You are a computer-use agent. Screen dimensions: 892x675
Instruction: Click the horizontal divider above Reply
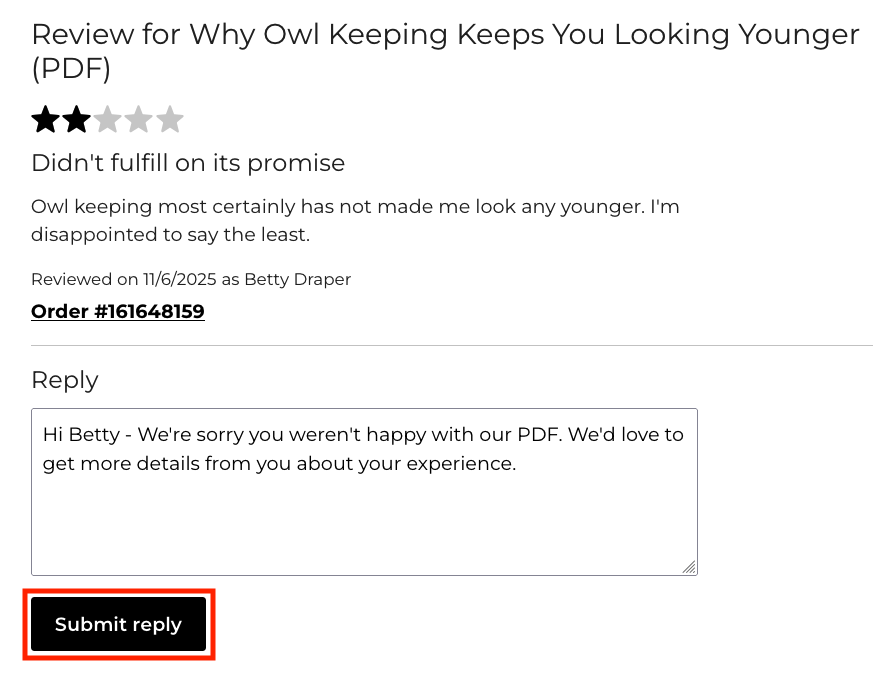click(451, 346)
